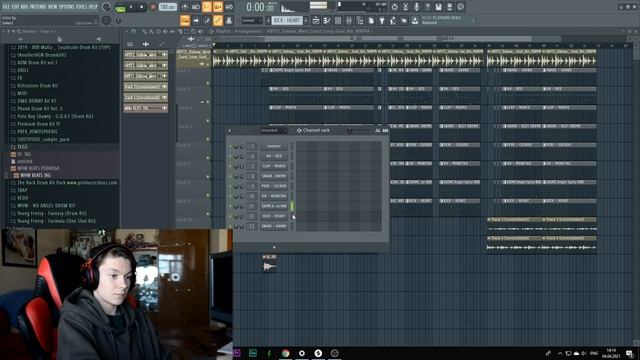Open the VIEW menu
Image resolution: width=640 pixels, height=360 pixels.
(x=53, y=7)
